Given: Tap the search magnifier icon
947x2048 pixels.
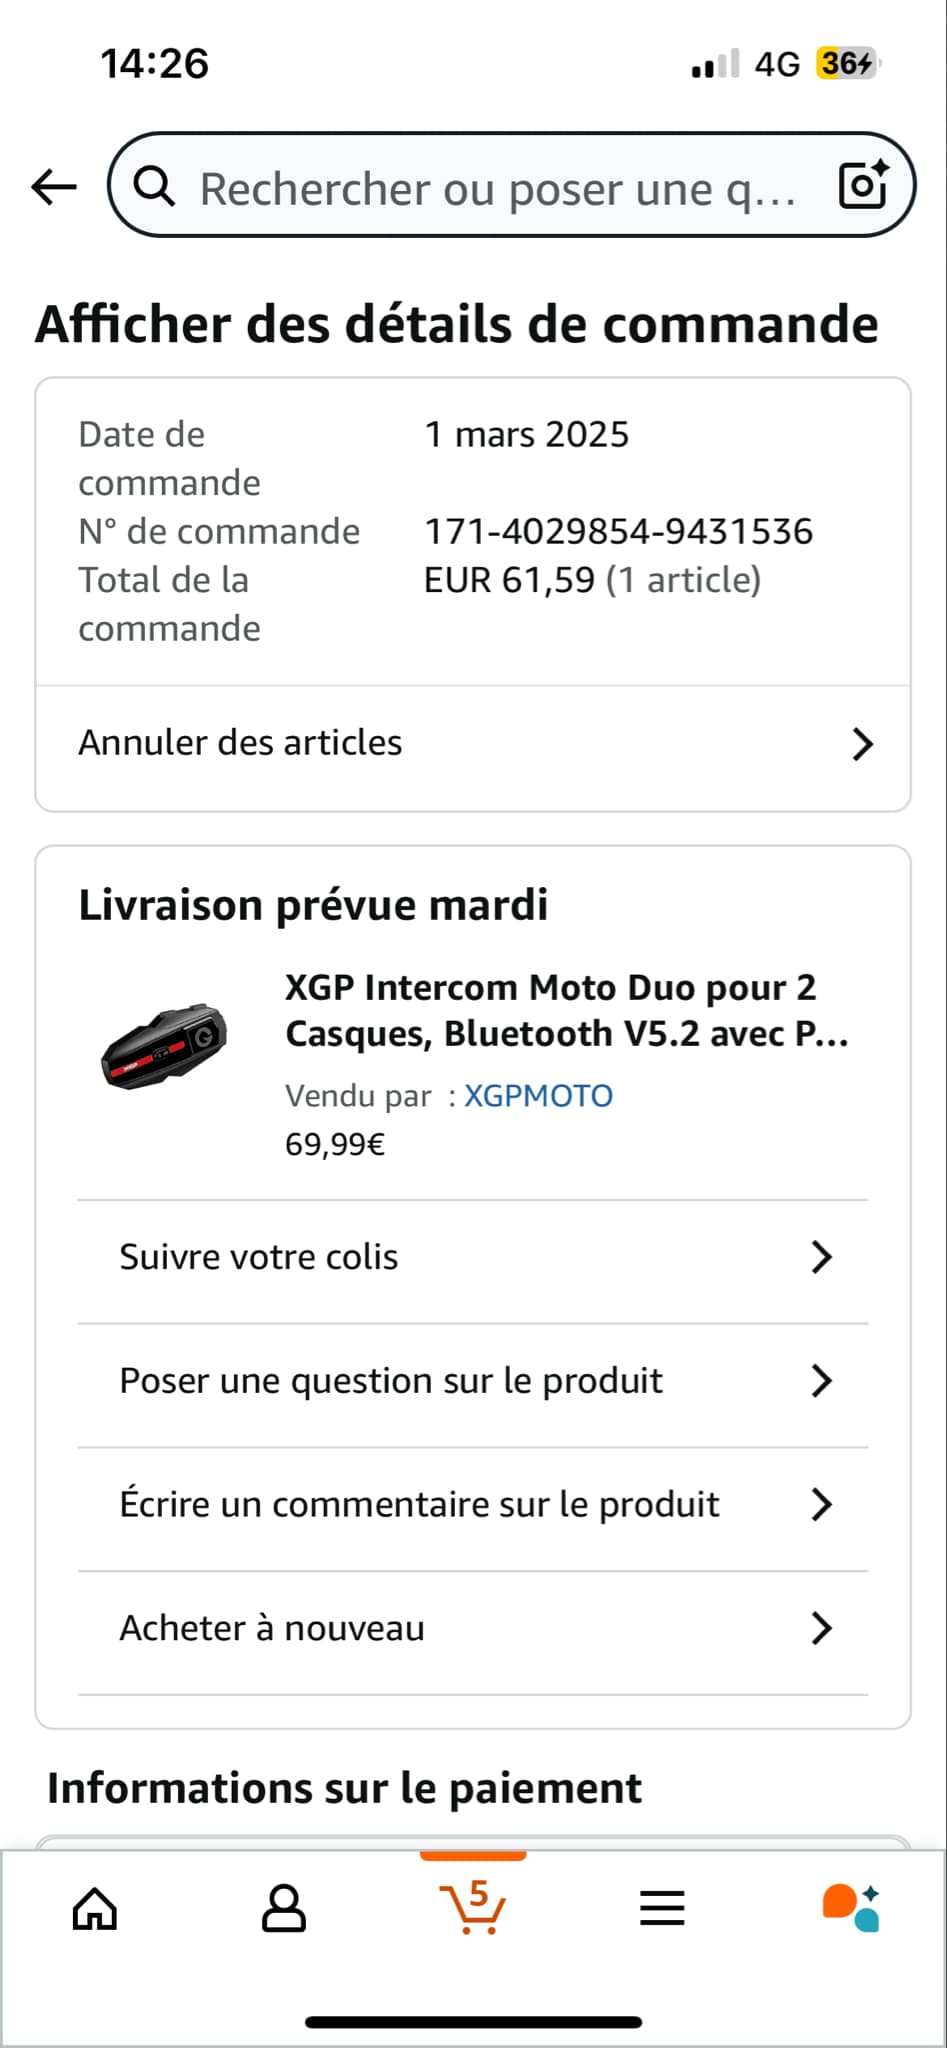Looking at the screenshot, I should (154, 186).
